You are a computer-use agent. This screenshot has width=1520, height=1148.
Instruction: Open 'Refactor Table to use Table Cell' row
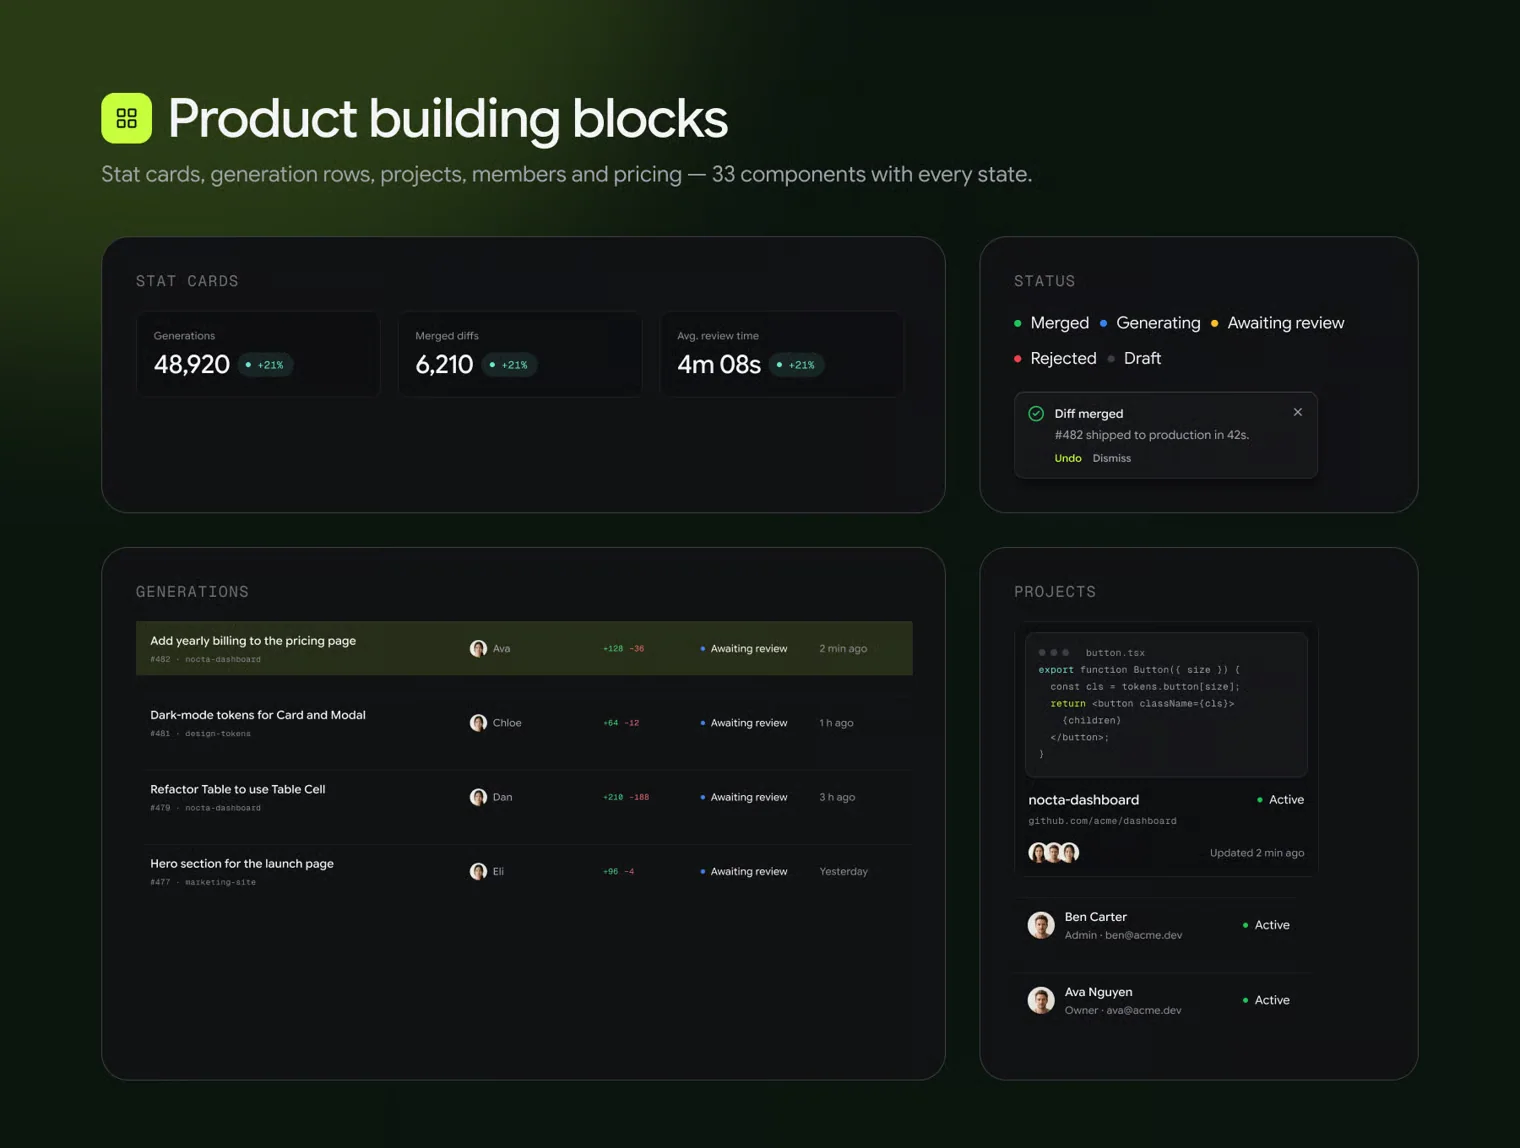click(524, 797)
